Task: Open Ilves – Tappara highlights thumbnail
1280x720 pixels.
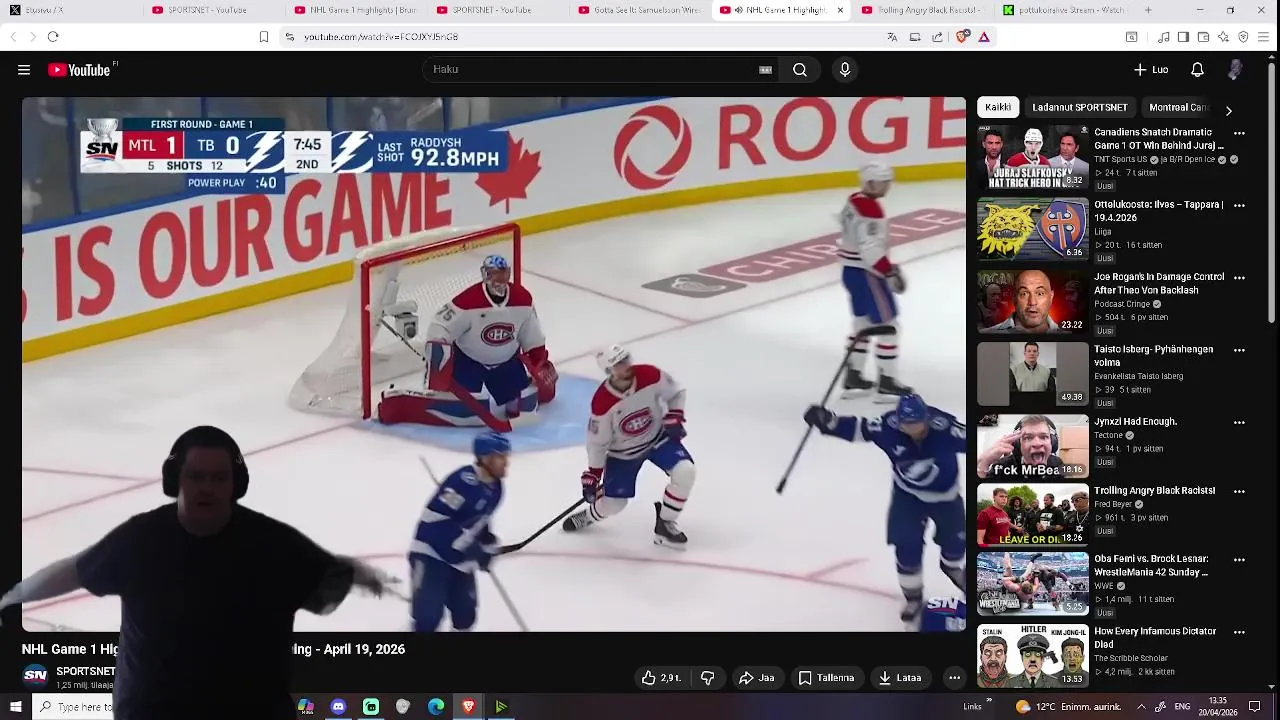Action: pyautogui.click(x=1032, y=229)
